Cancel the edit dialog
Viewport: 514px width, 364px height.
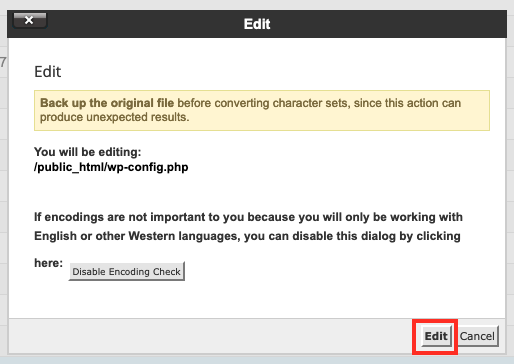477,336
